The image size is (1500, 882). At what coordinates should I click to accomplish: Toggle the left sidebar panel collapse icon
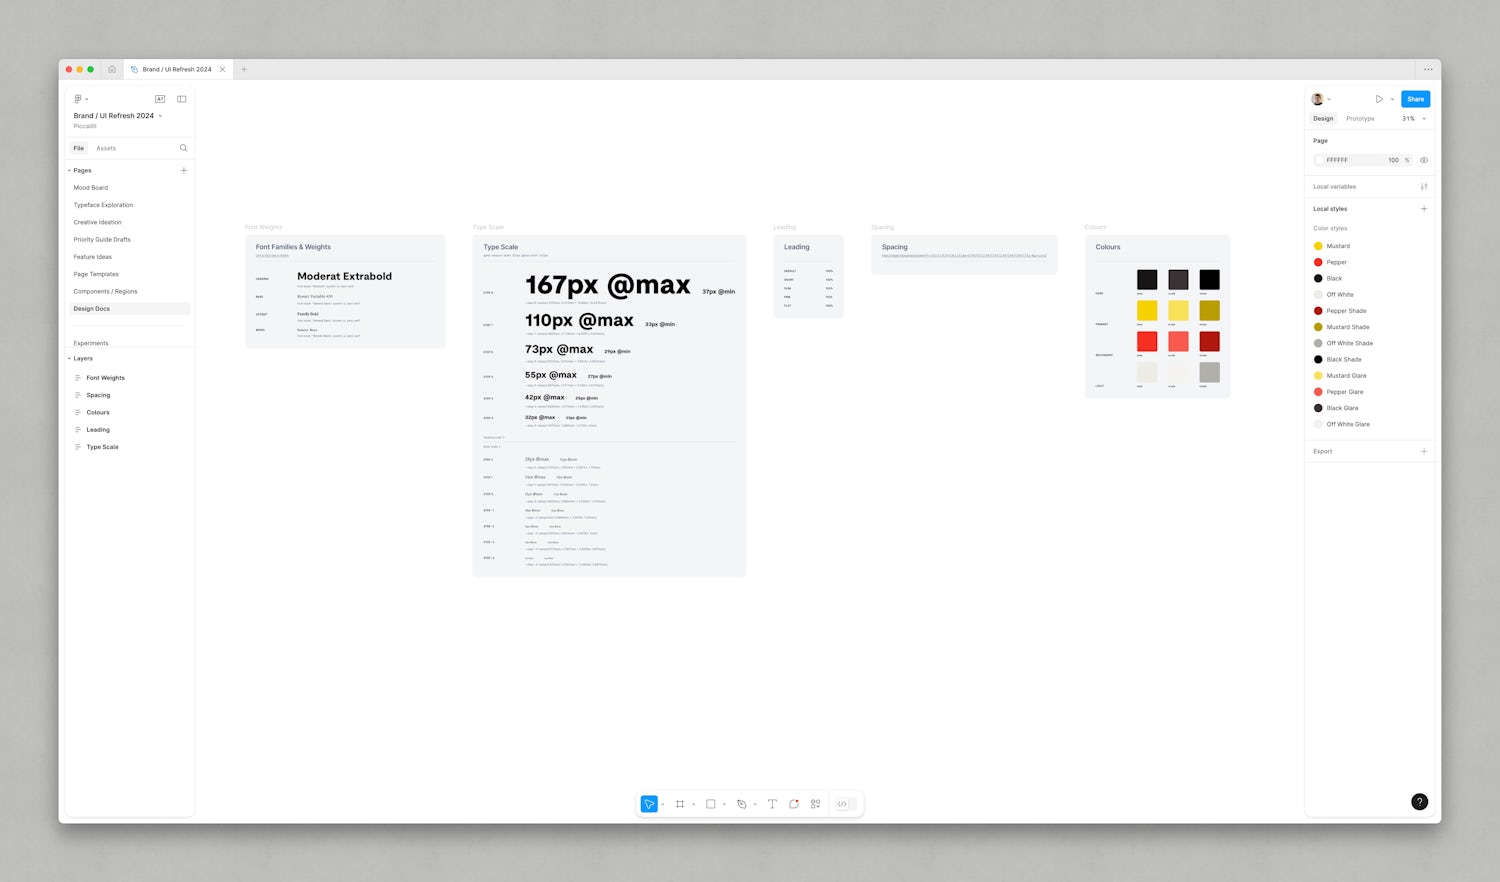(181, 99)
